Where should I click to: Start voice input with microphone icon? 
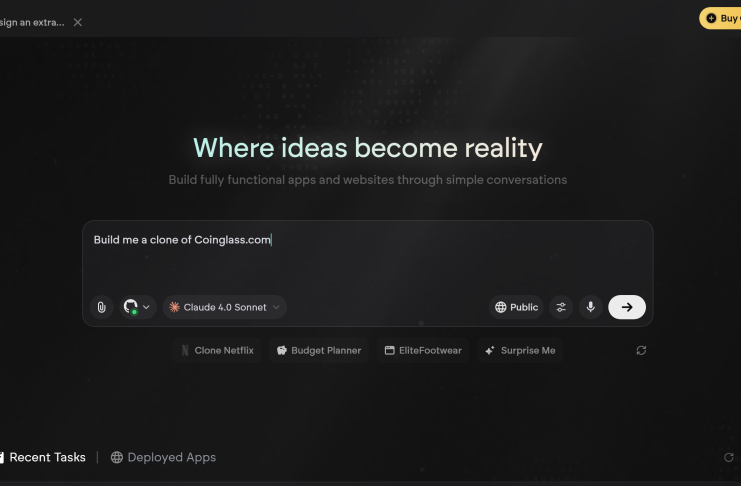pyautogui.click(x=591, y=307)
